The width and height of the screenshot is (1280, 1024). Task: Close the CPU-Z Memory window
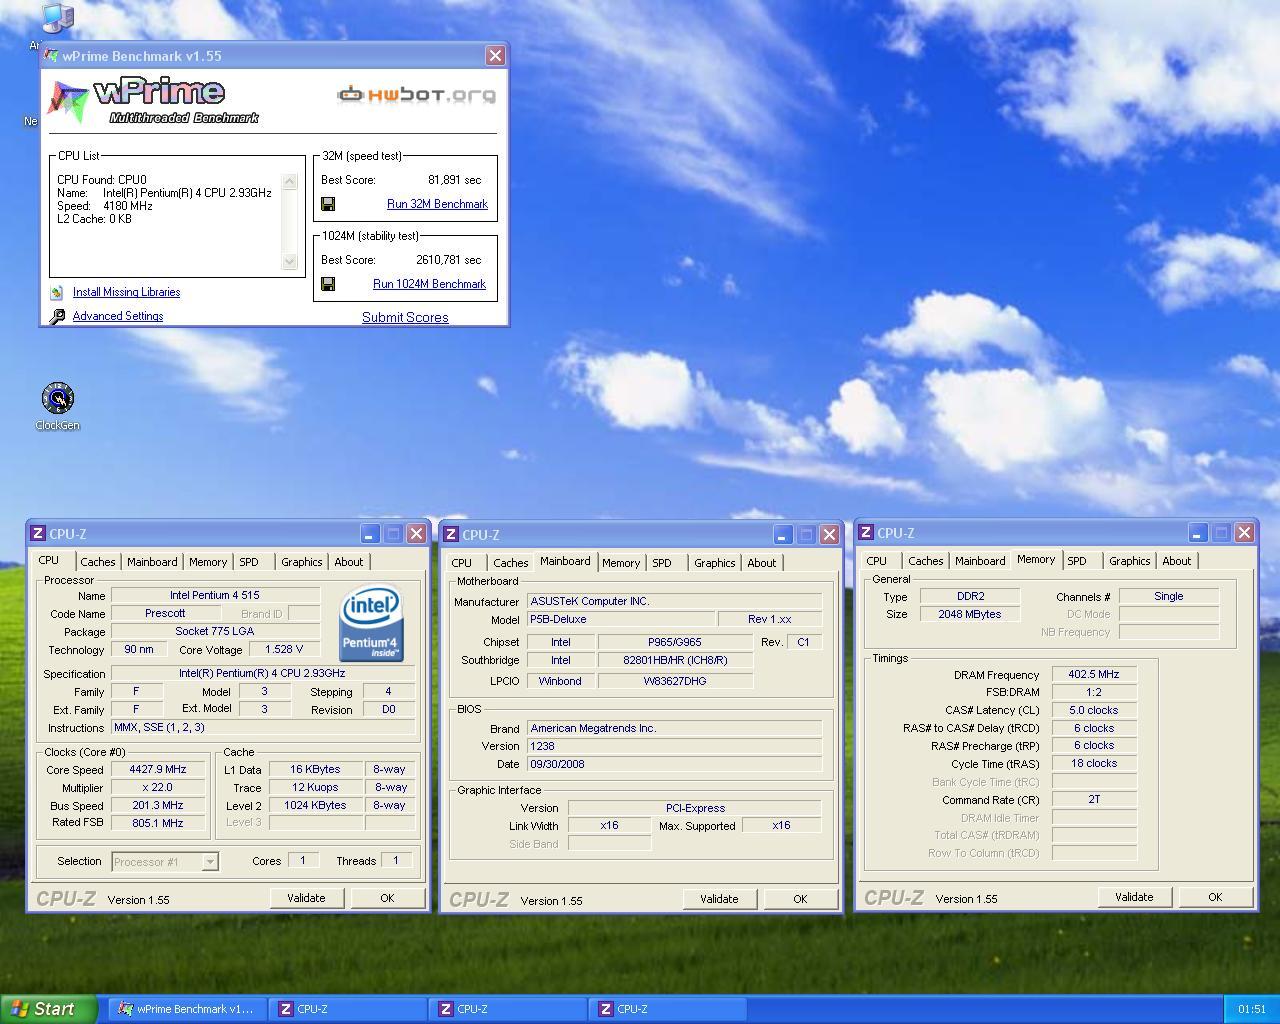click(1244, 533)
